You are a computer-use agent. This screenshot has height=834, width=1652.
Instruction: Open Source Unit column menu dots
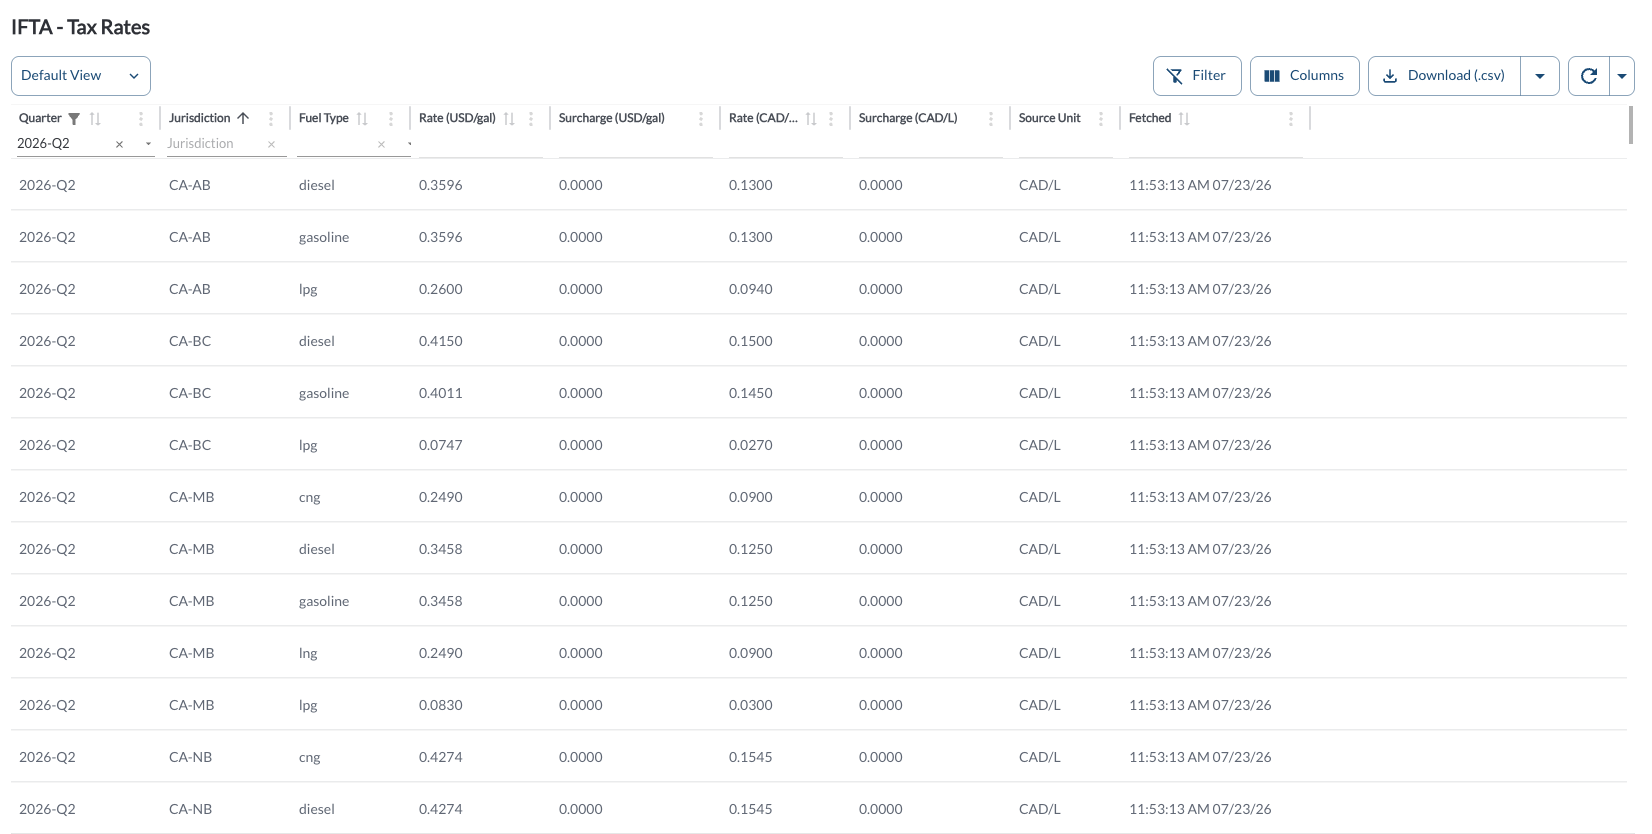[x=1101, y=118]
